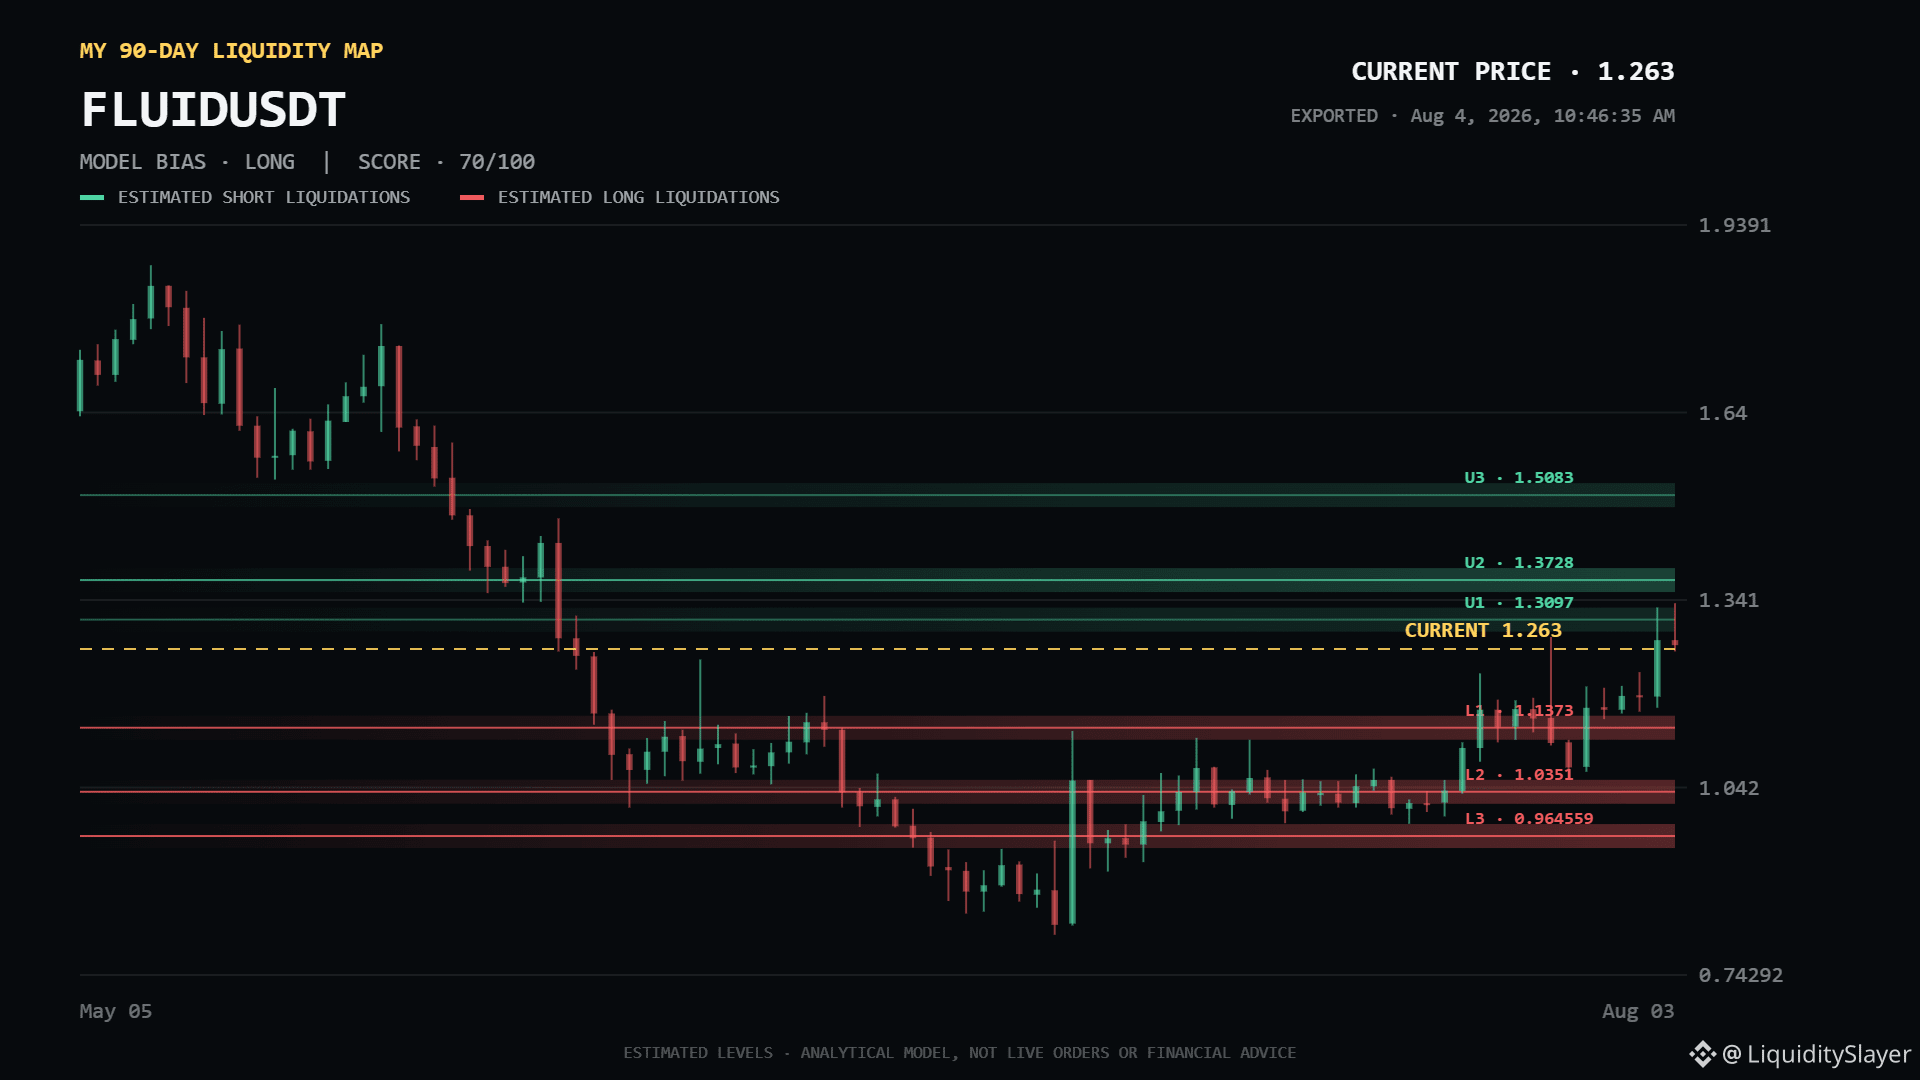The width and height of the screenshot is (1920, 1080).
Task: Click the 1.341 price axis label
Action: click(x=1729, y=600)
